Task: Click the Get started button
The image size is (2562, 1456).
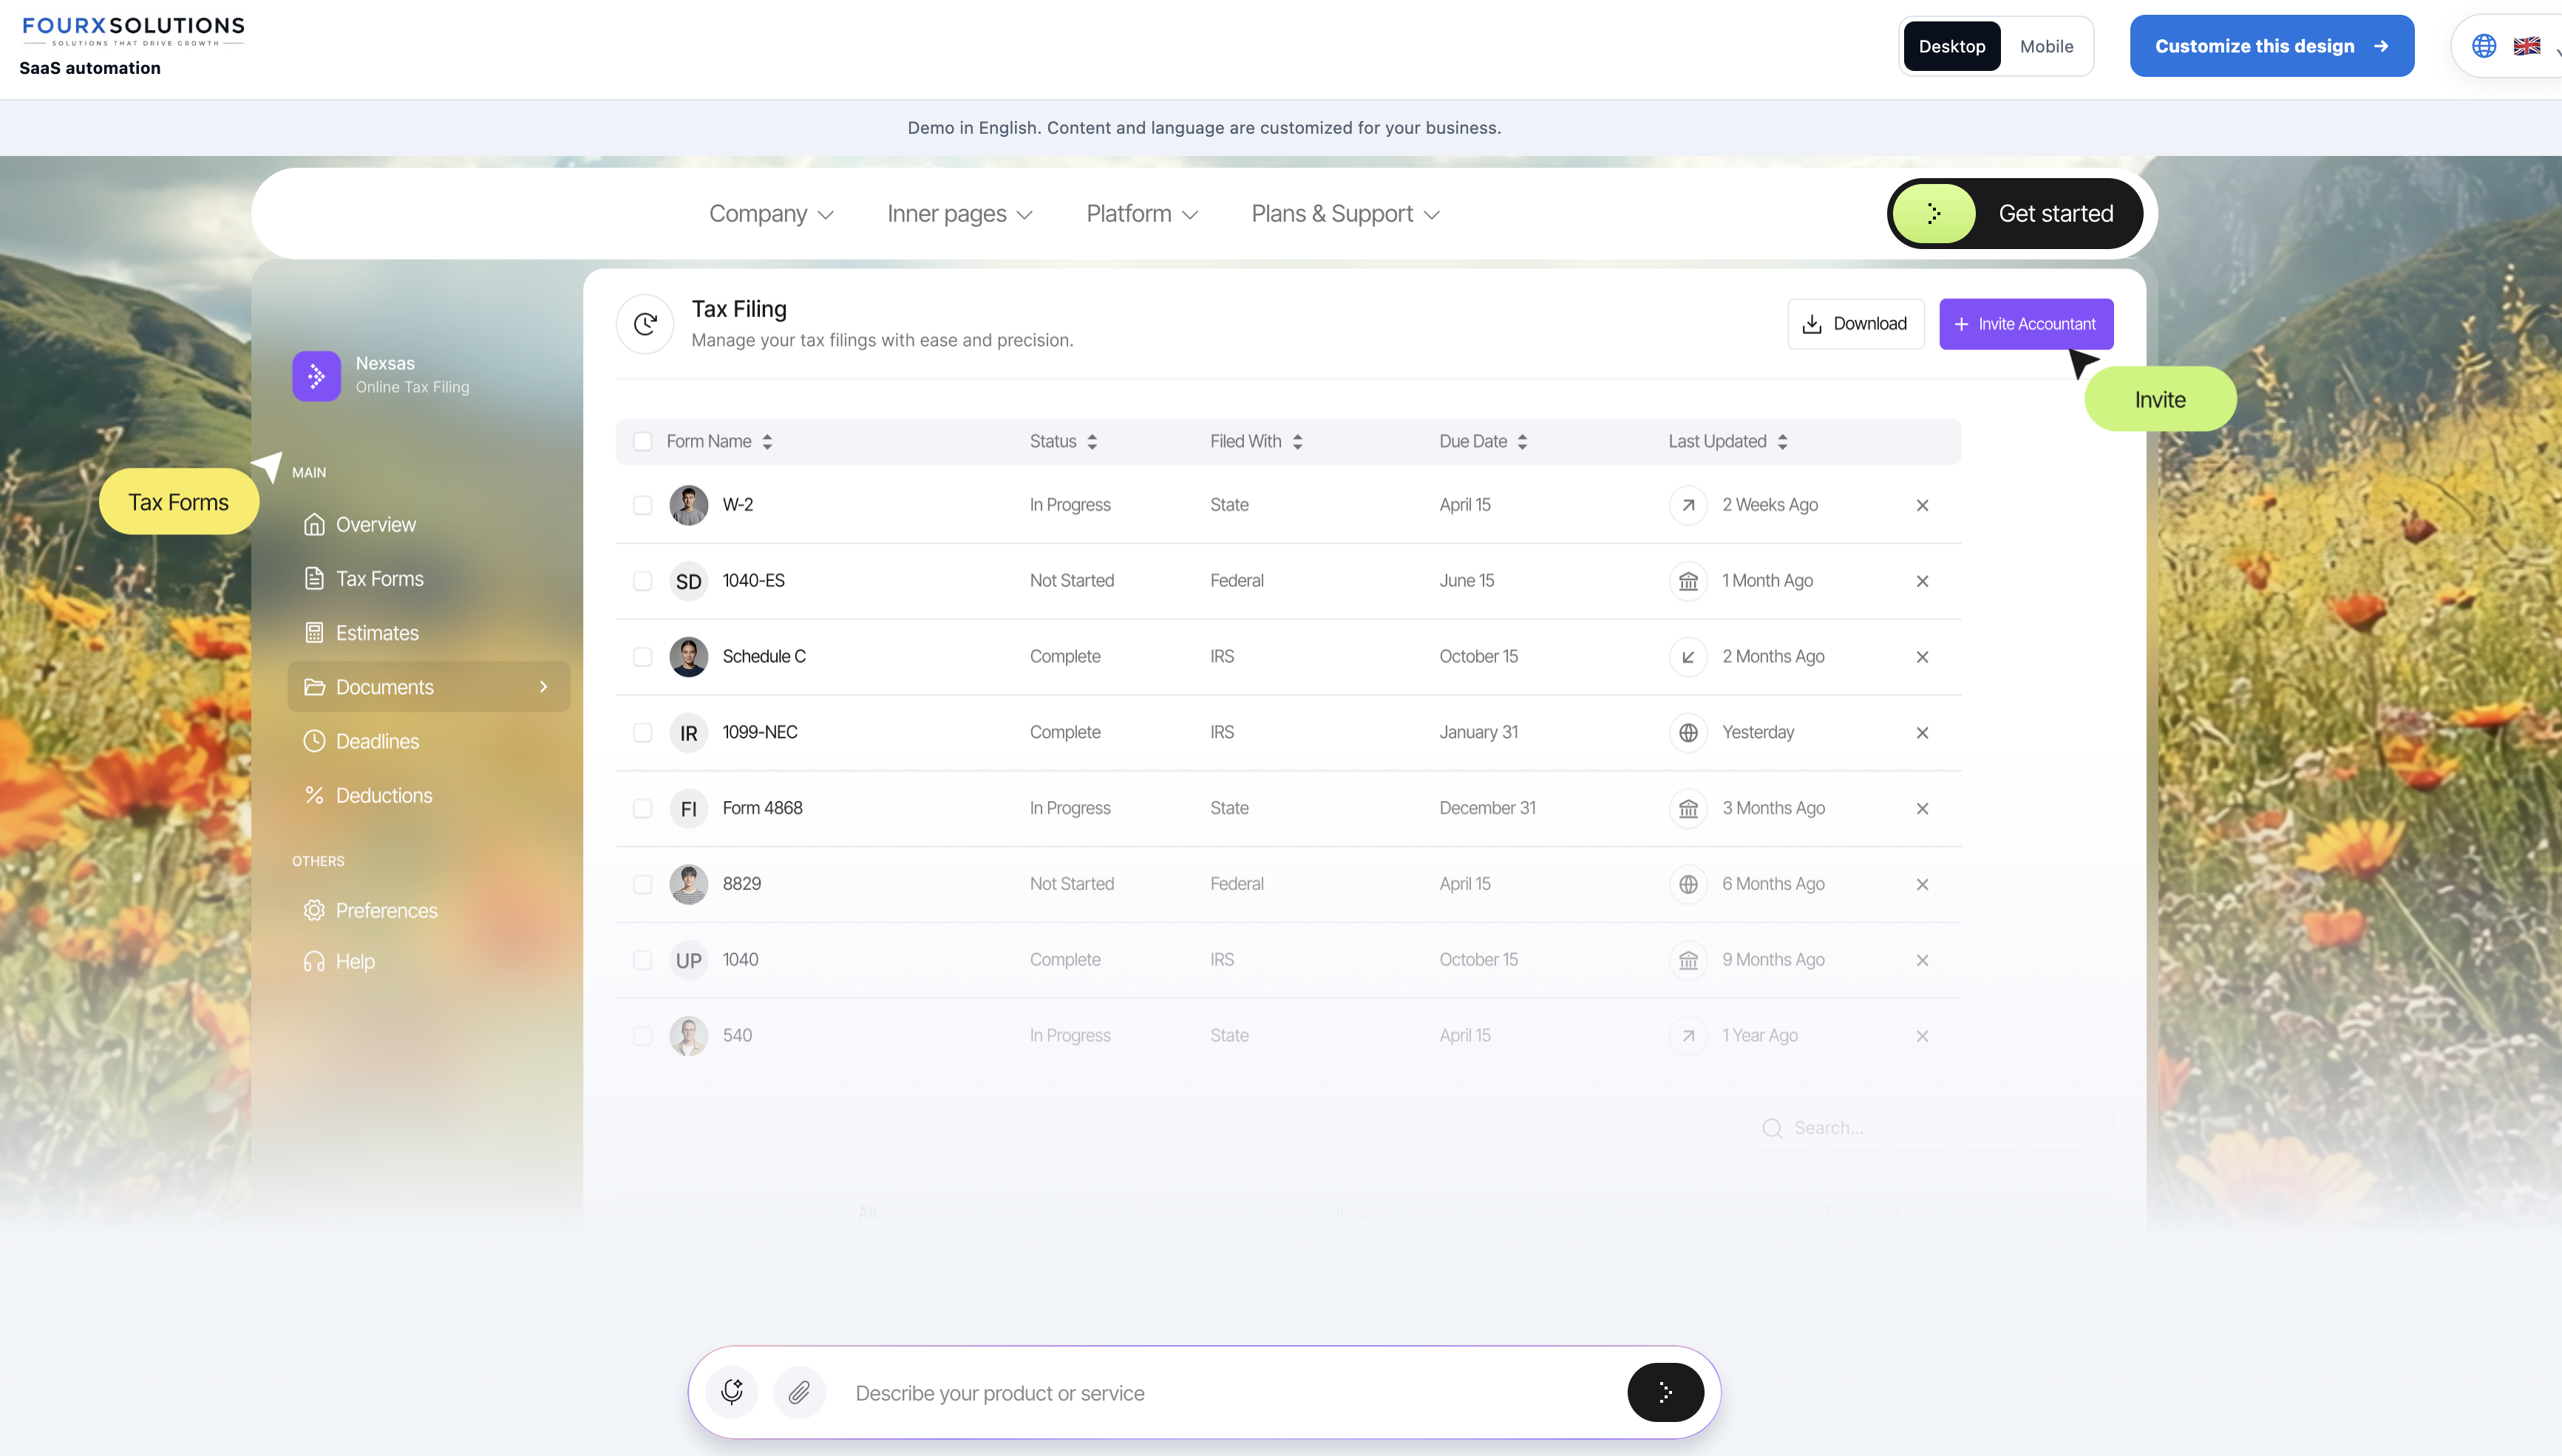Action: pyautogui.click(x=2015, y=214)
